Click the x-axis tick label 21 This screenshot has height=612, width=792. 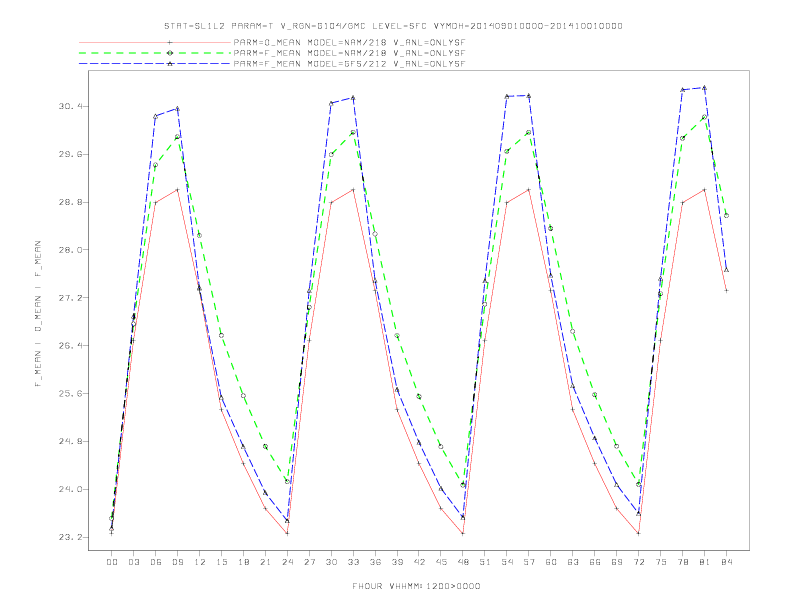pos(265,562)
